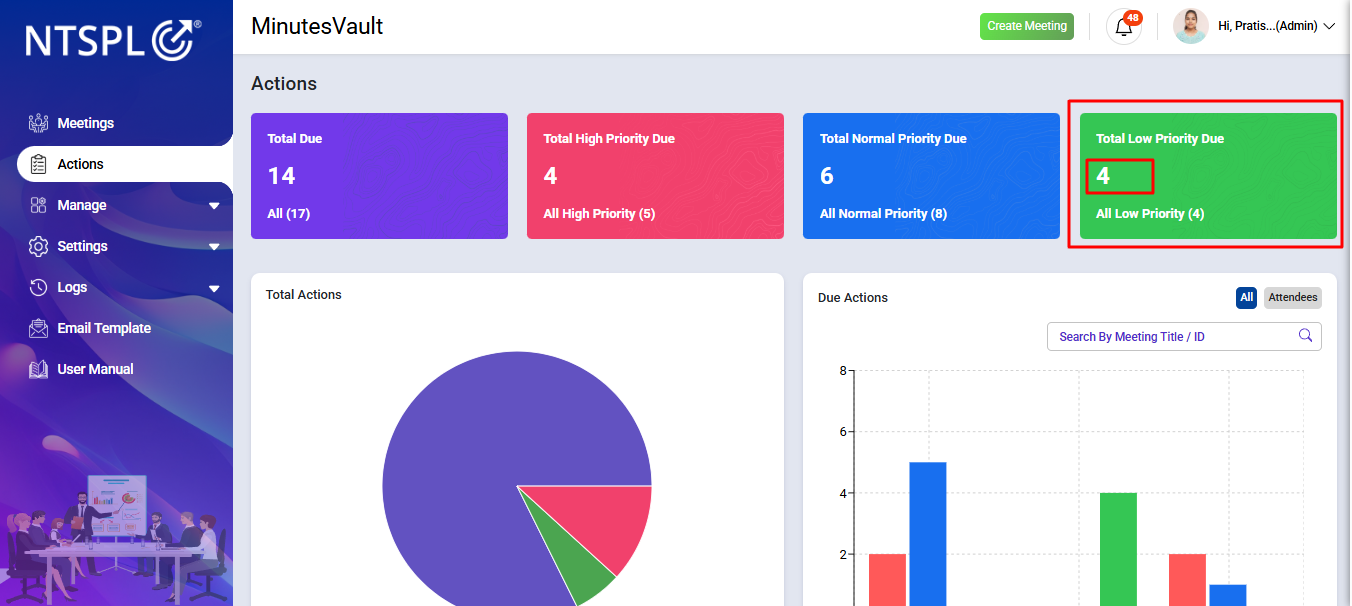
Task: Click the Meetings sidebar icon
Action: pyautogui.click(x=39, y=123)
